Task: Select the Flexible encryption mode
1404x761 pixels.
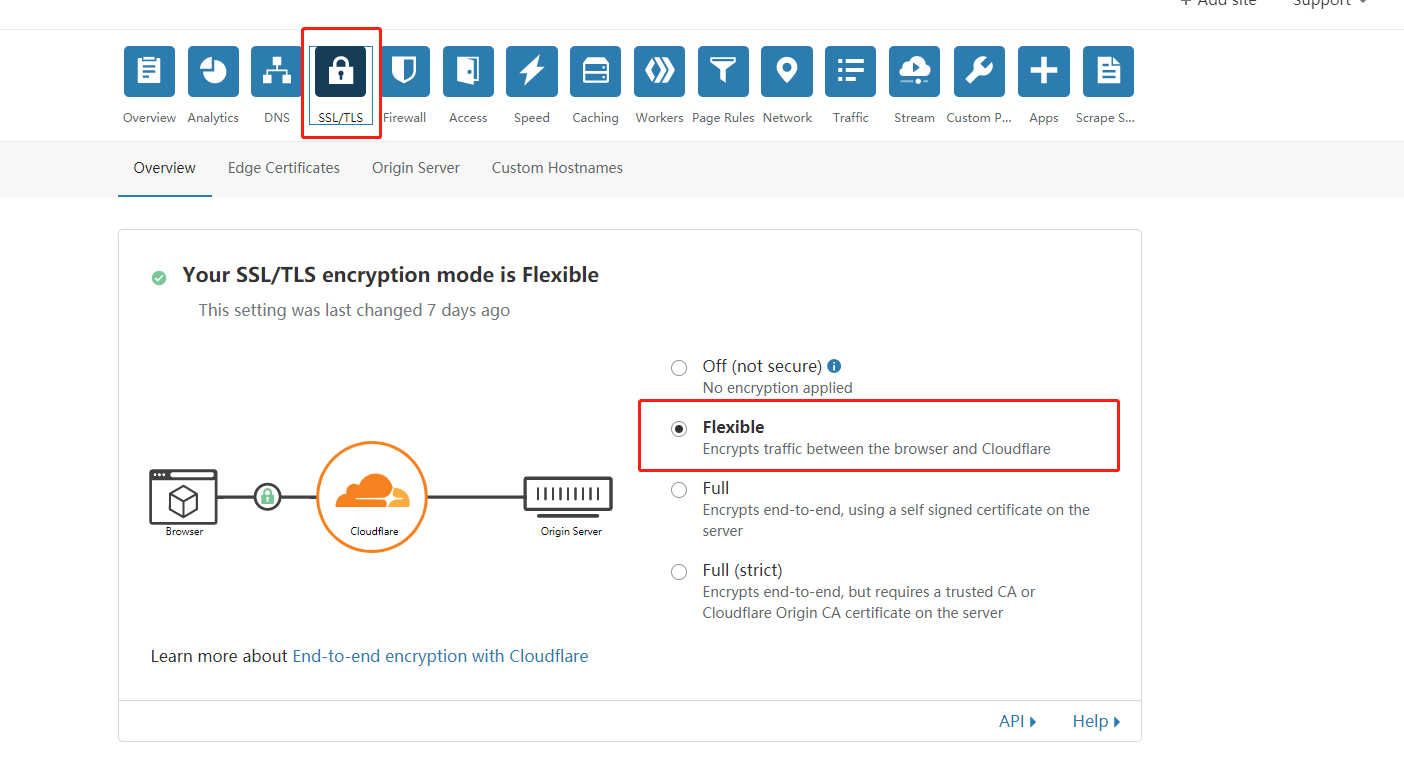Action: 679,428
